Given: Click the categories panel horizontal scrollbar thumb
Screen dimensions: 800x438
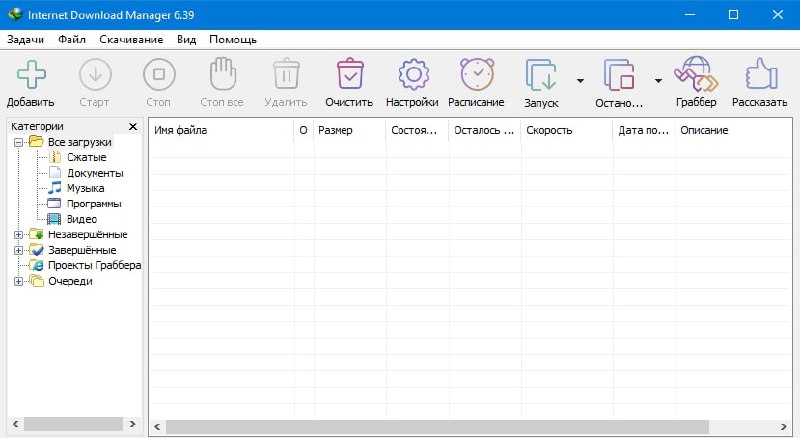Looking at the screenshot, I should click(73, 424).
